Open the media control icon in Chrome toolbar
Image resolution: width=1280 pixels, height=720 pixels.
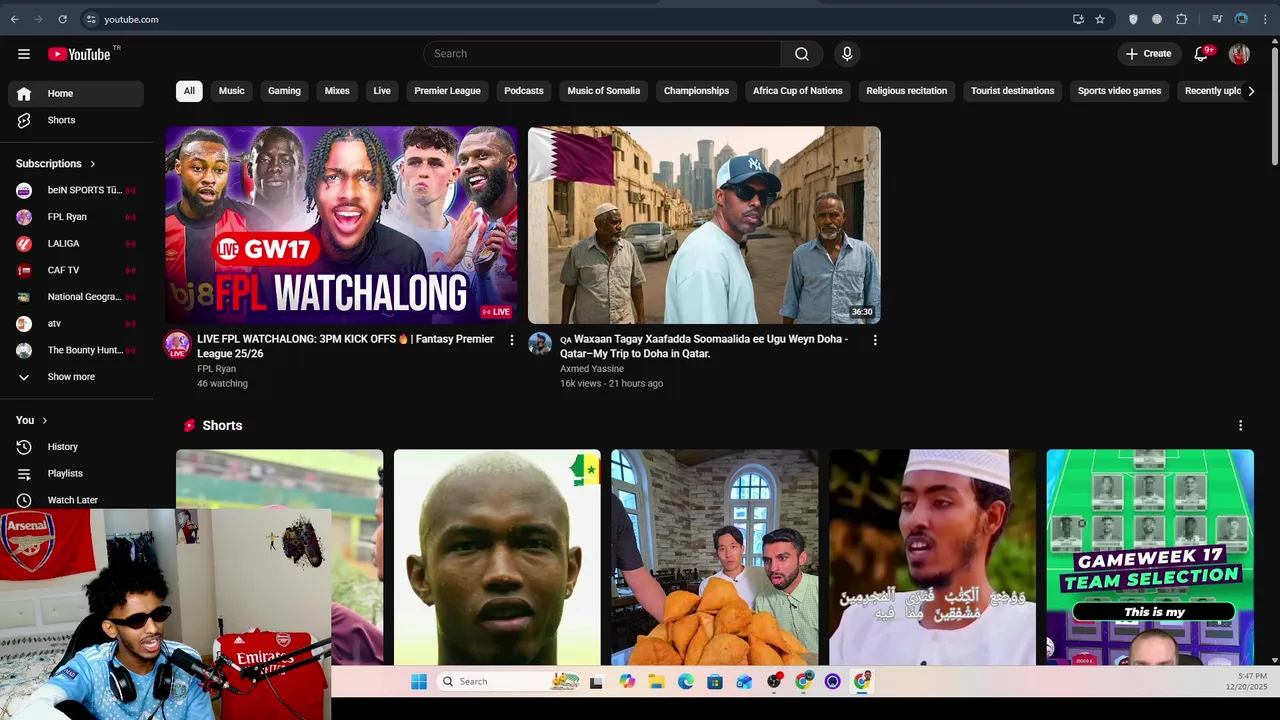click(x=1217, y=19)
